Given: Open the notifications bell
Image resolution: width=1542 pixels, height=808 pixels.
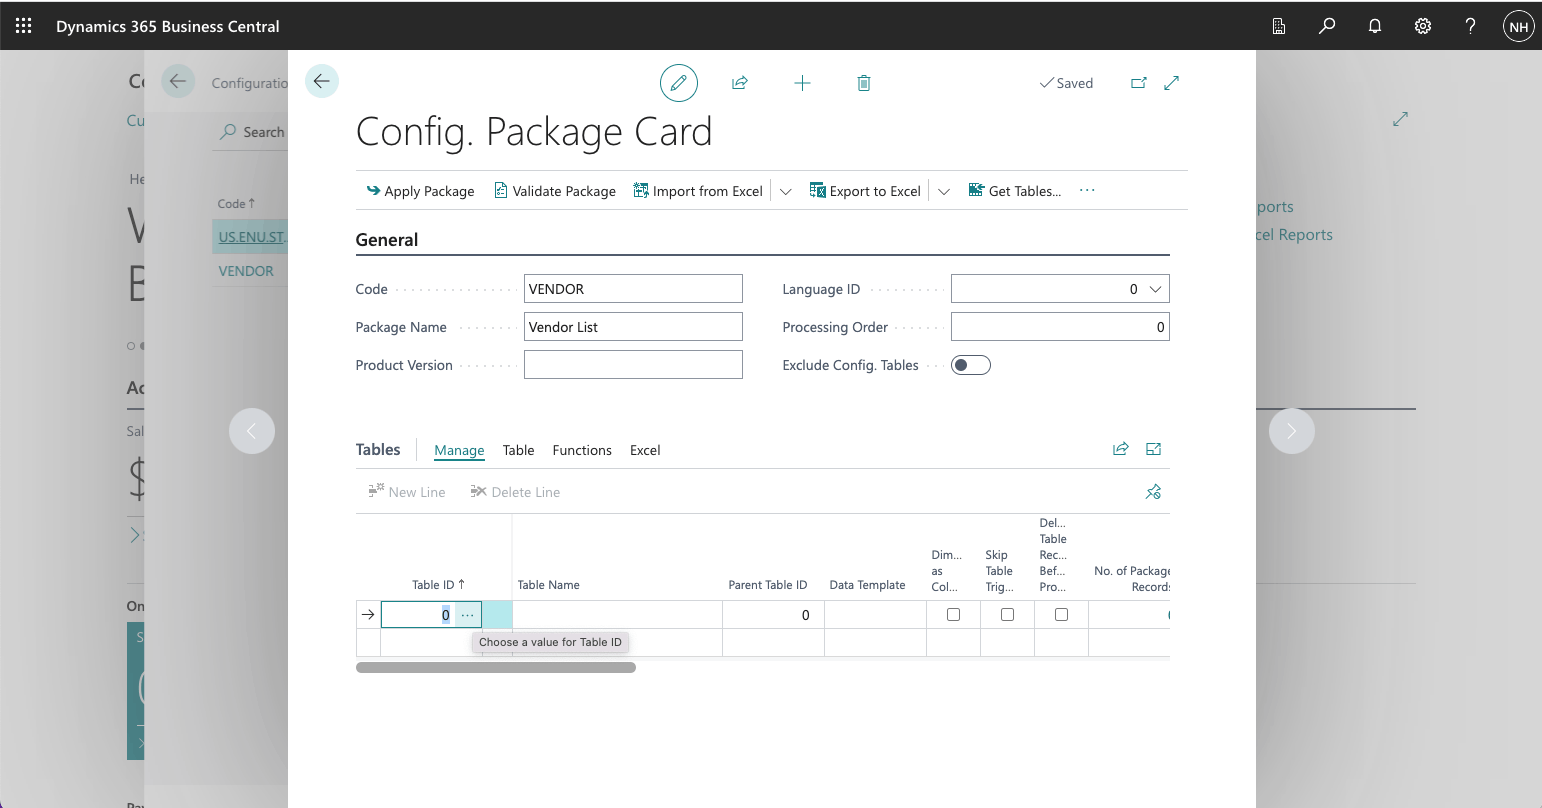Looking at the screenshot, I should tap(1375, 27).
